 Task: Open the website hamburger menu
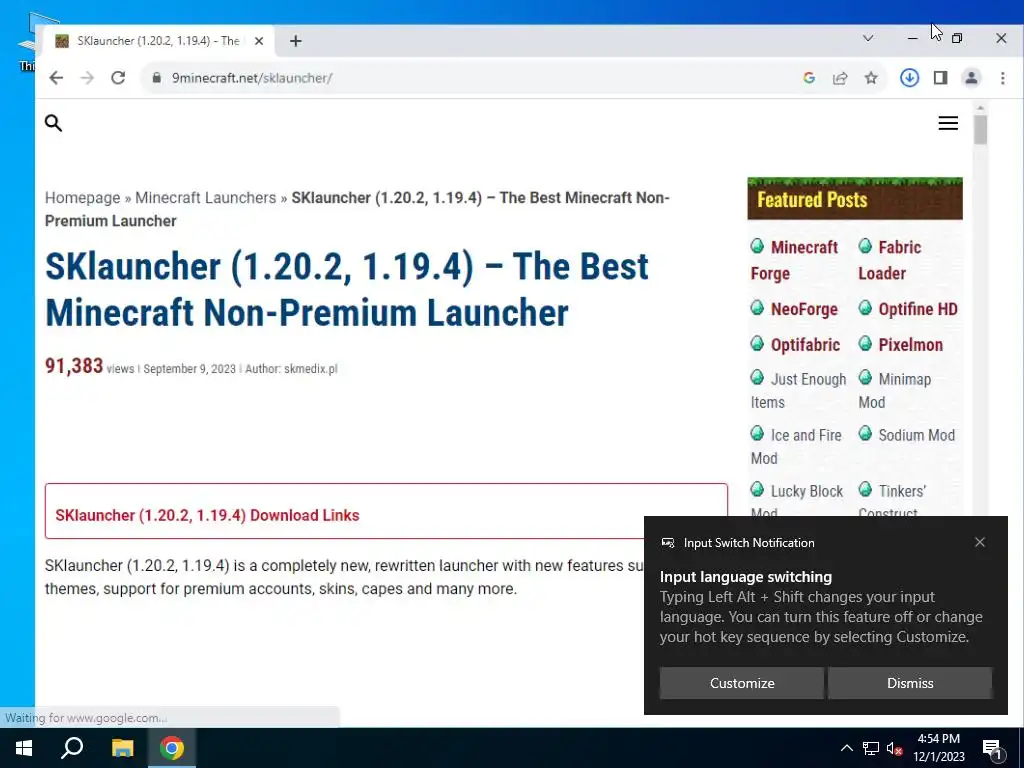click(948, 123)
